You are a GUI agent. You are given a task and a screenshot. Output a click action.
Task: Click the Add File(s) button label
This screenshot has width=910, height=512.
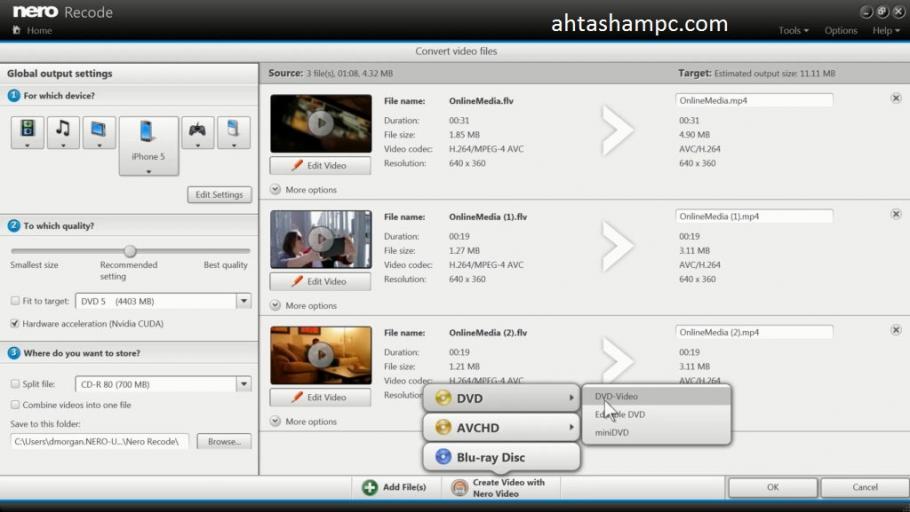pyautogui.click(x=405, y=487)
